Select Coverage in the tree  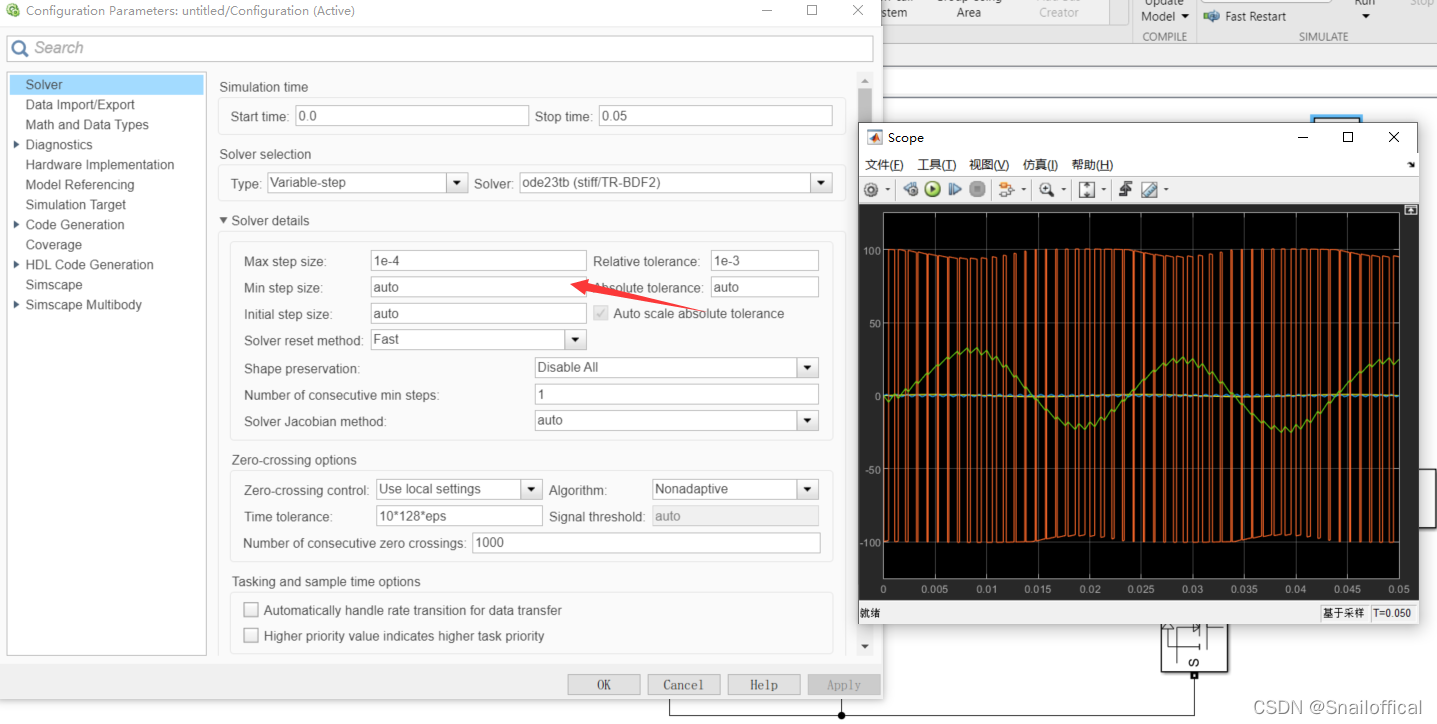[54, 245]
